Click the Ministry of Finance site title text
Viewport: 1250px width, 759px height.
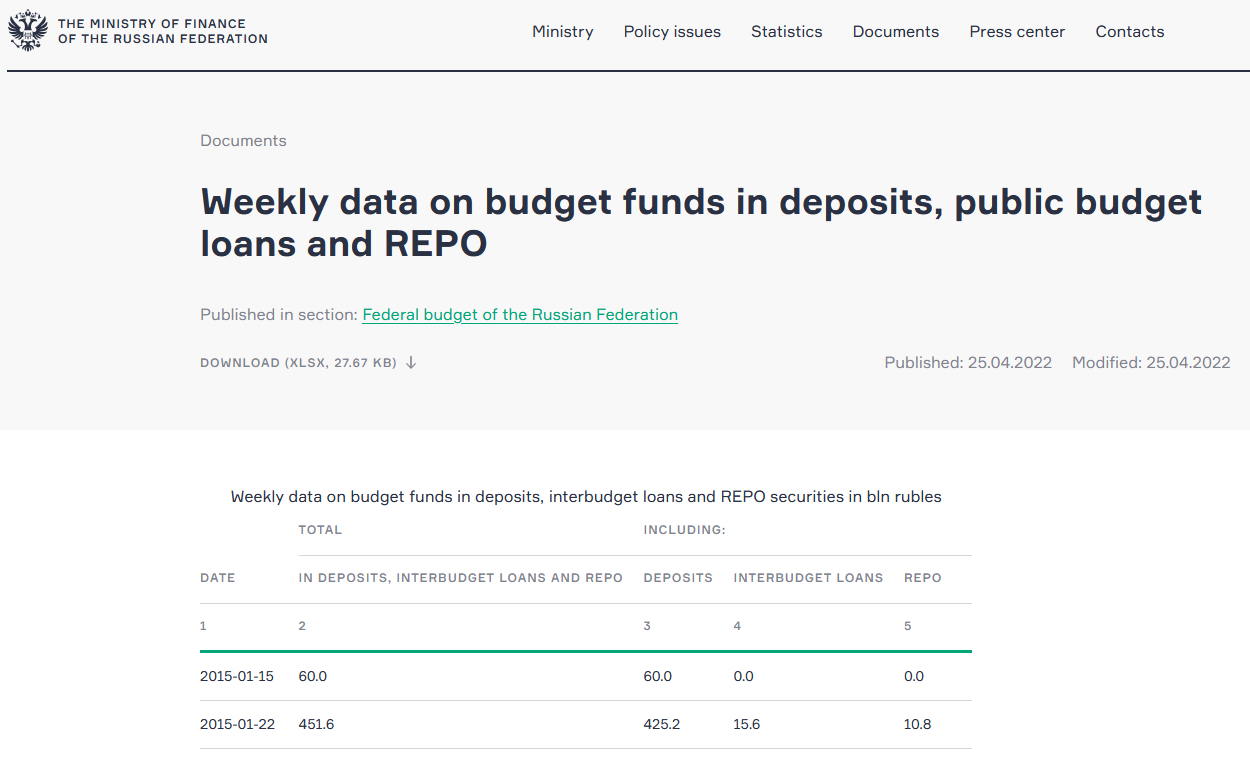[162, 31]
